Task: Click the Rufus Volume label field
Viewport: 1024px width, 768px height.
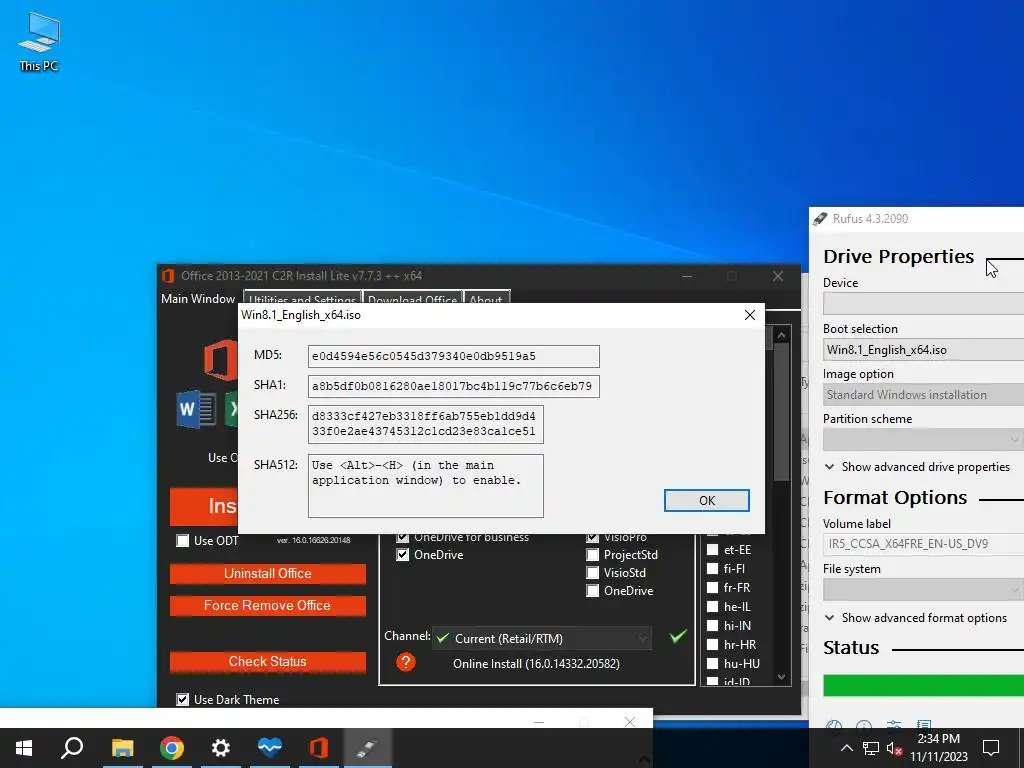Action: (x=923, y=544)
